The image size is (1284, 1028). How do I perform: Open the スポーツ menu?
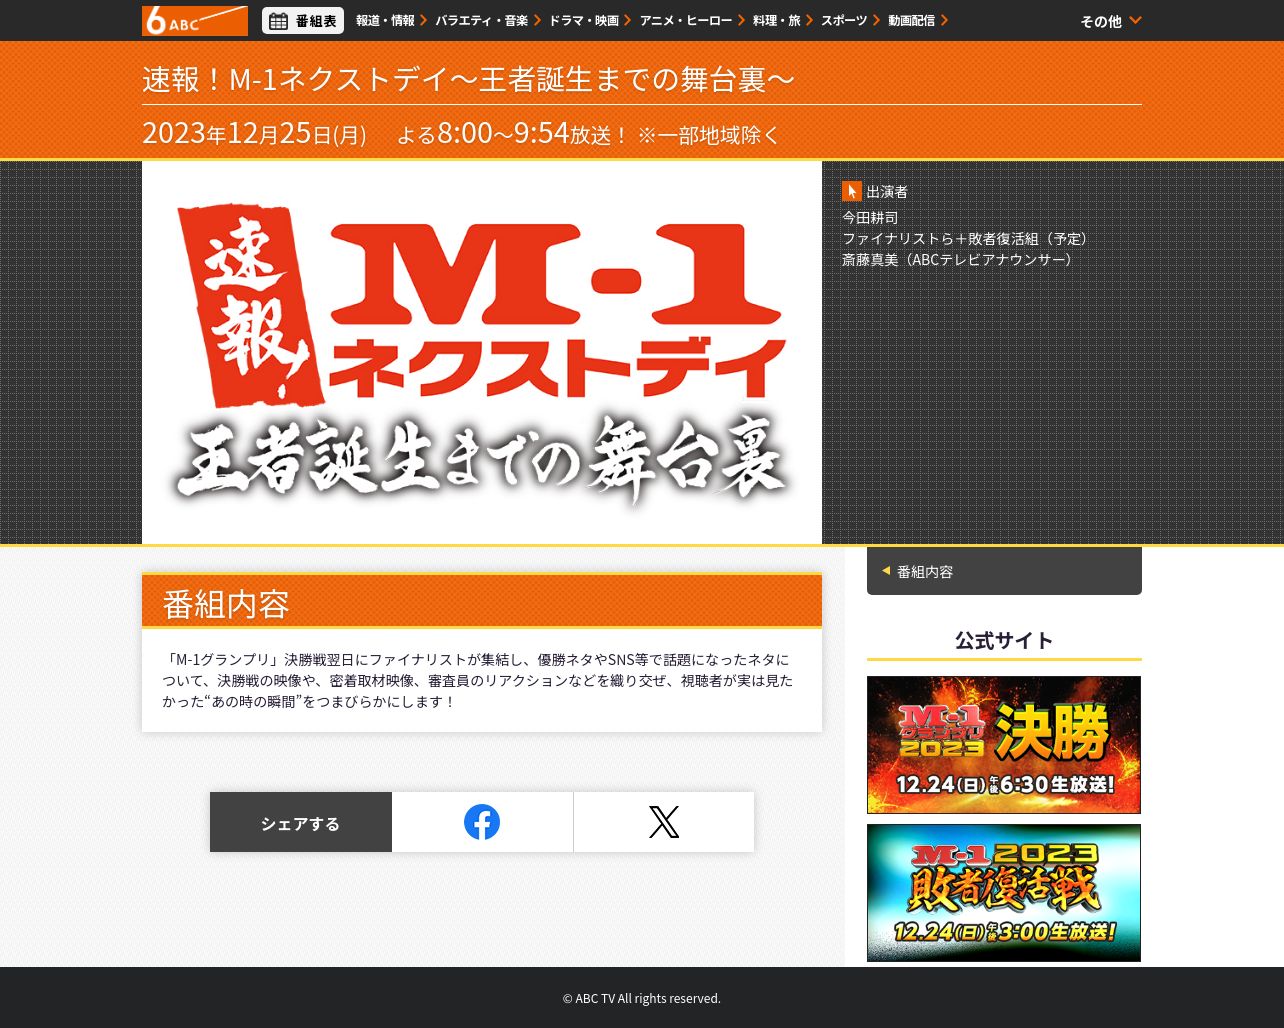point(844,20)
